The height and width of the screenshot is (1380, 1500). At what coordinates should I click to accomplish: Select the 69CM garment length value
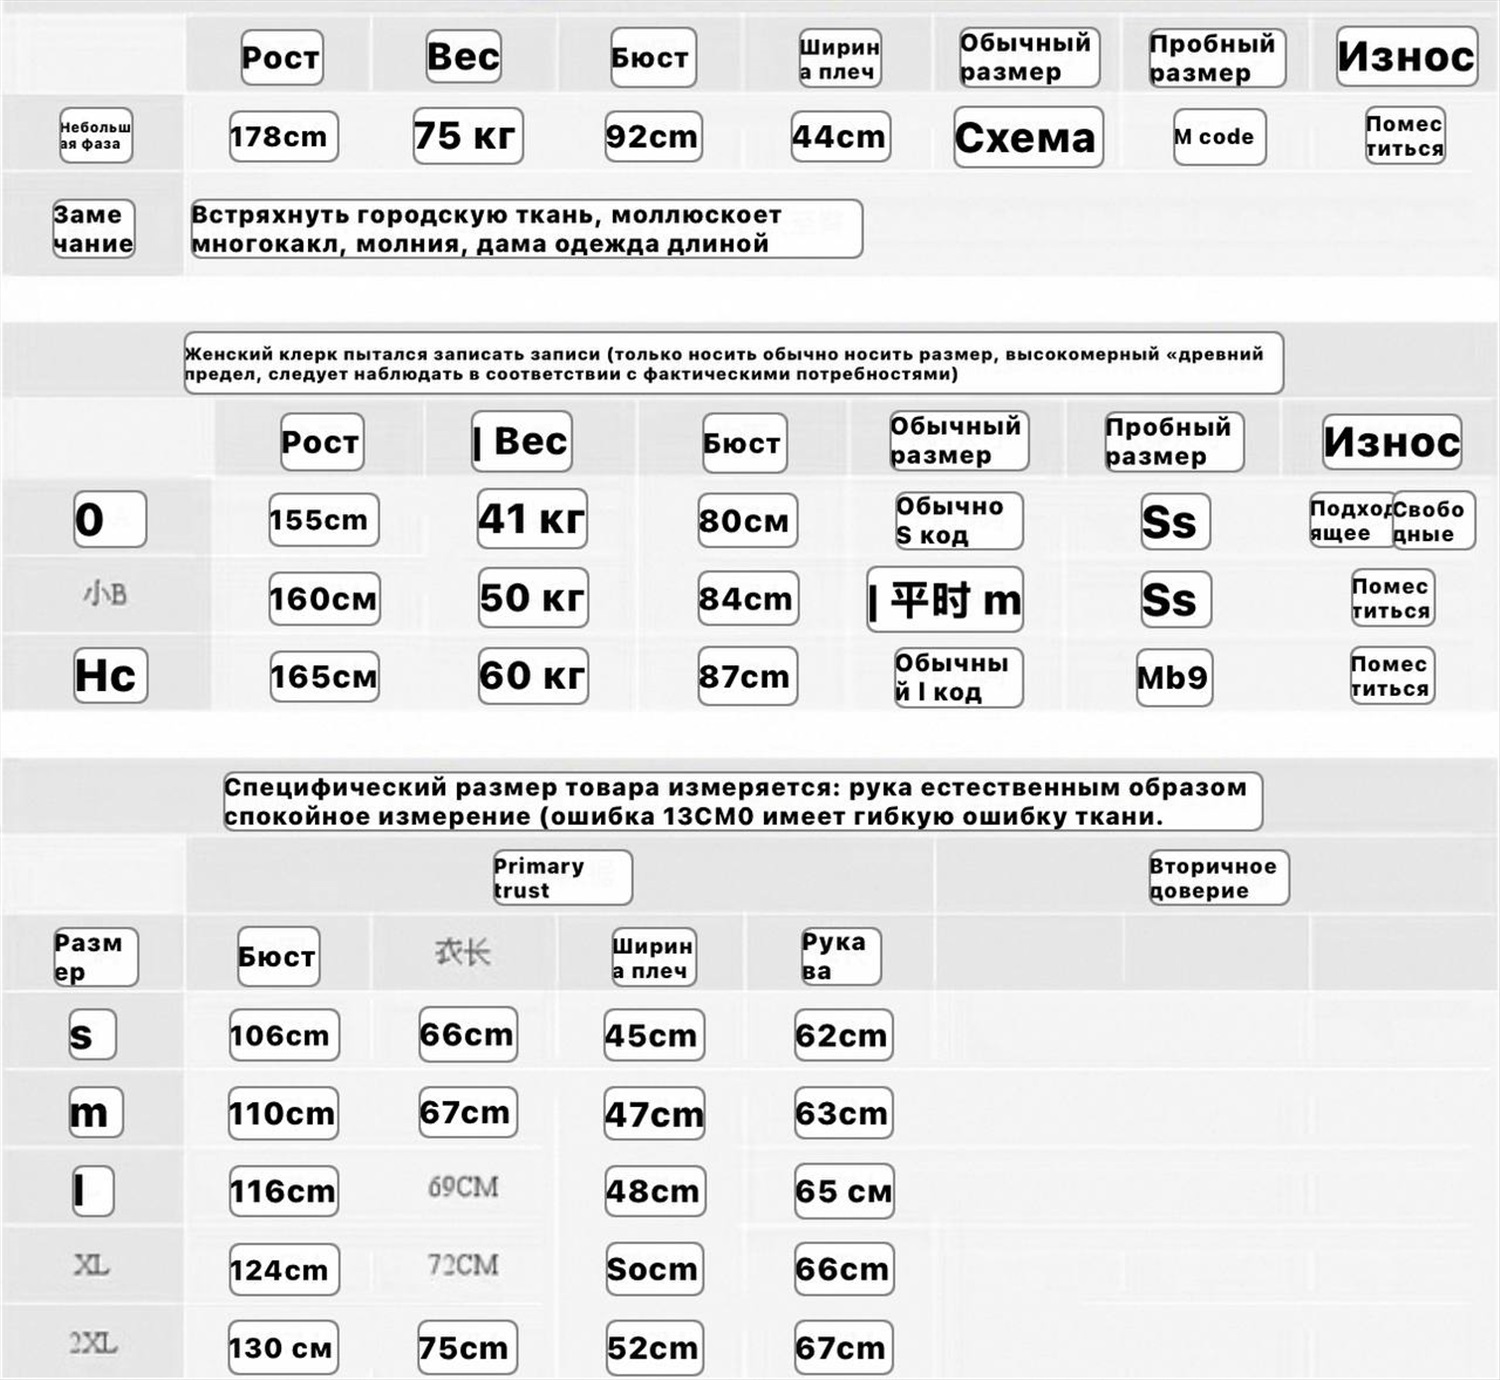pos(463,1188)
